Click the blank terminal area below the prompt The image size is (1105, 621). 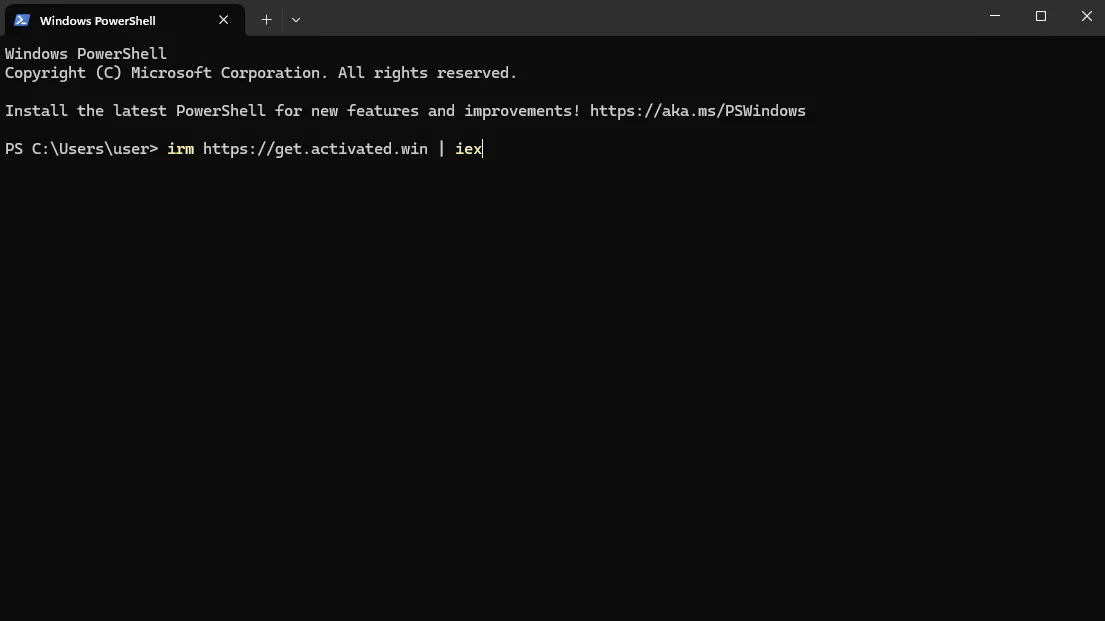(x=552, y=388)
